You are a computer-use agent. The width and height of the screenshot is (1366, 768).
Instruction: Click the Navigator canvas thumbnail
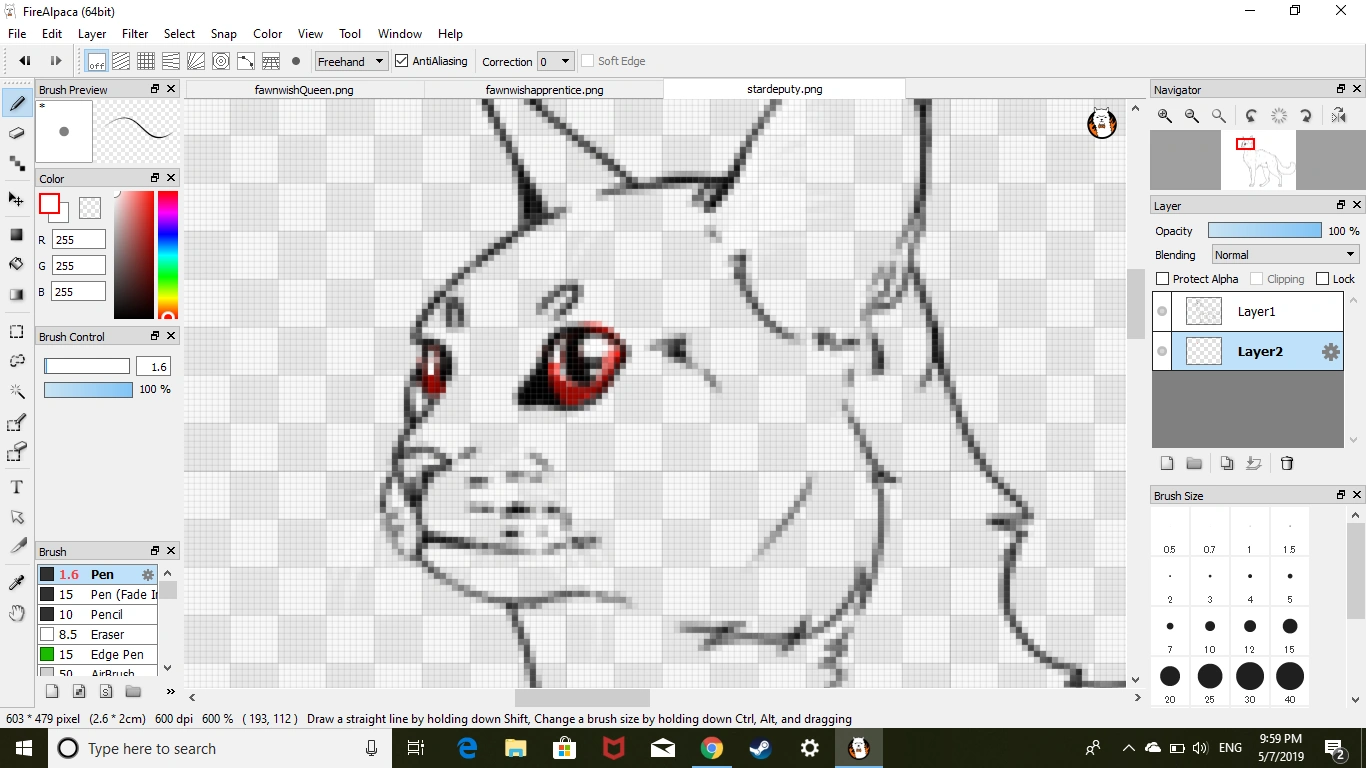click(1258, 160)
